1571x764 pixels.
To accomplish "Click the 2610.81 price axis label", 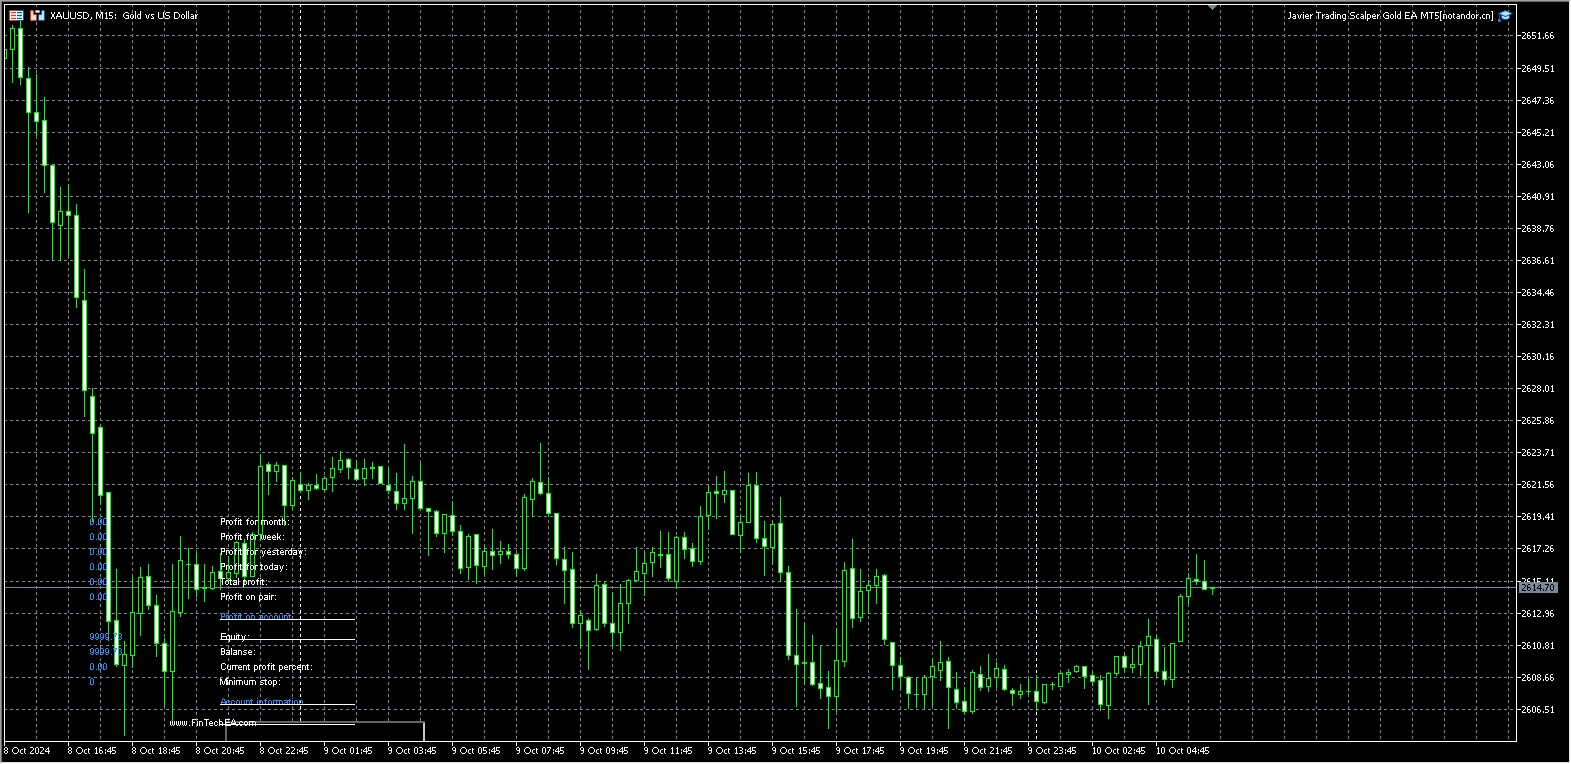I will pos(1537,645).
